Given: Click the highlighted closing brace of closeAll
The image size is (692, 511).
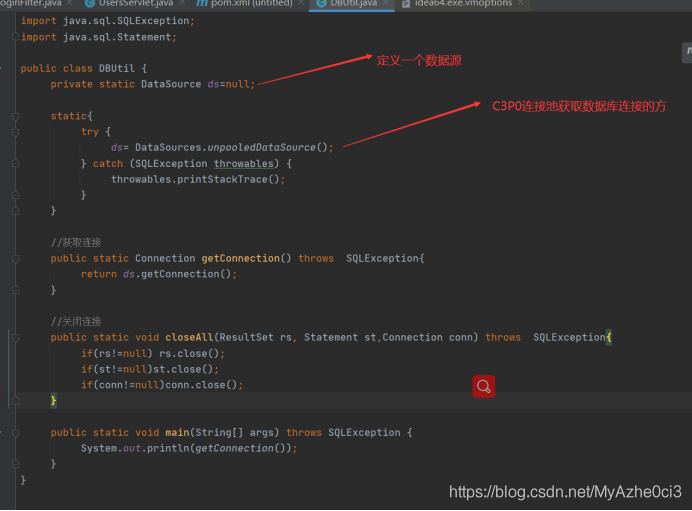Looking at the screenshot, I should tap(53, 401).
